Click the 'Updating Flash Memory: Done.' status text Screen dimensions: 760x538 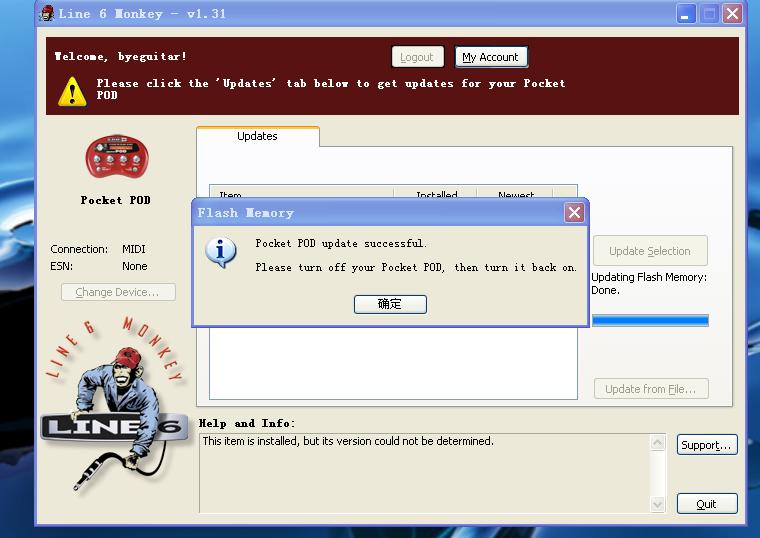[649, 284]
